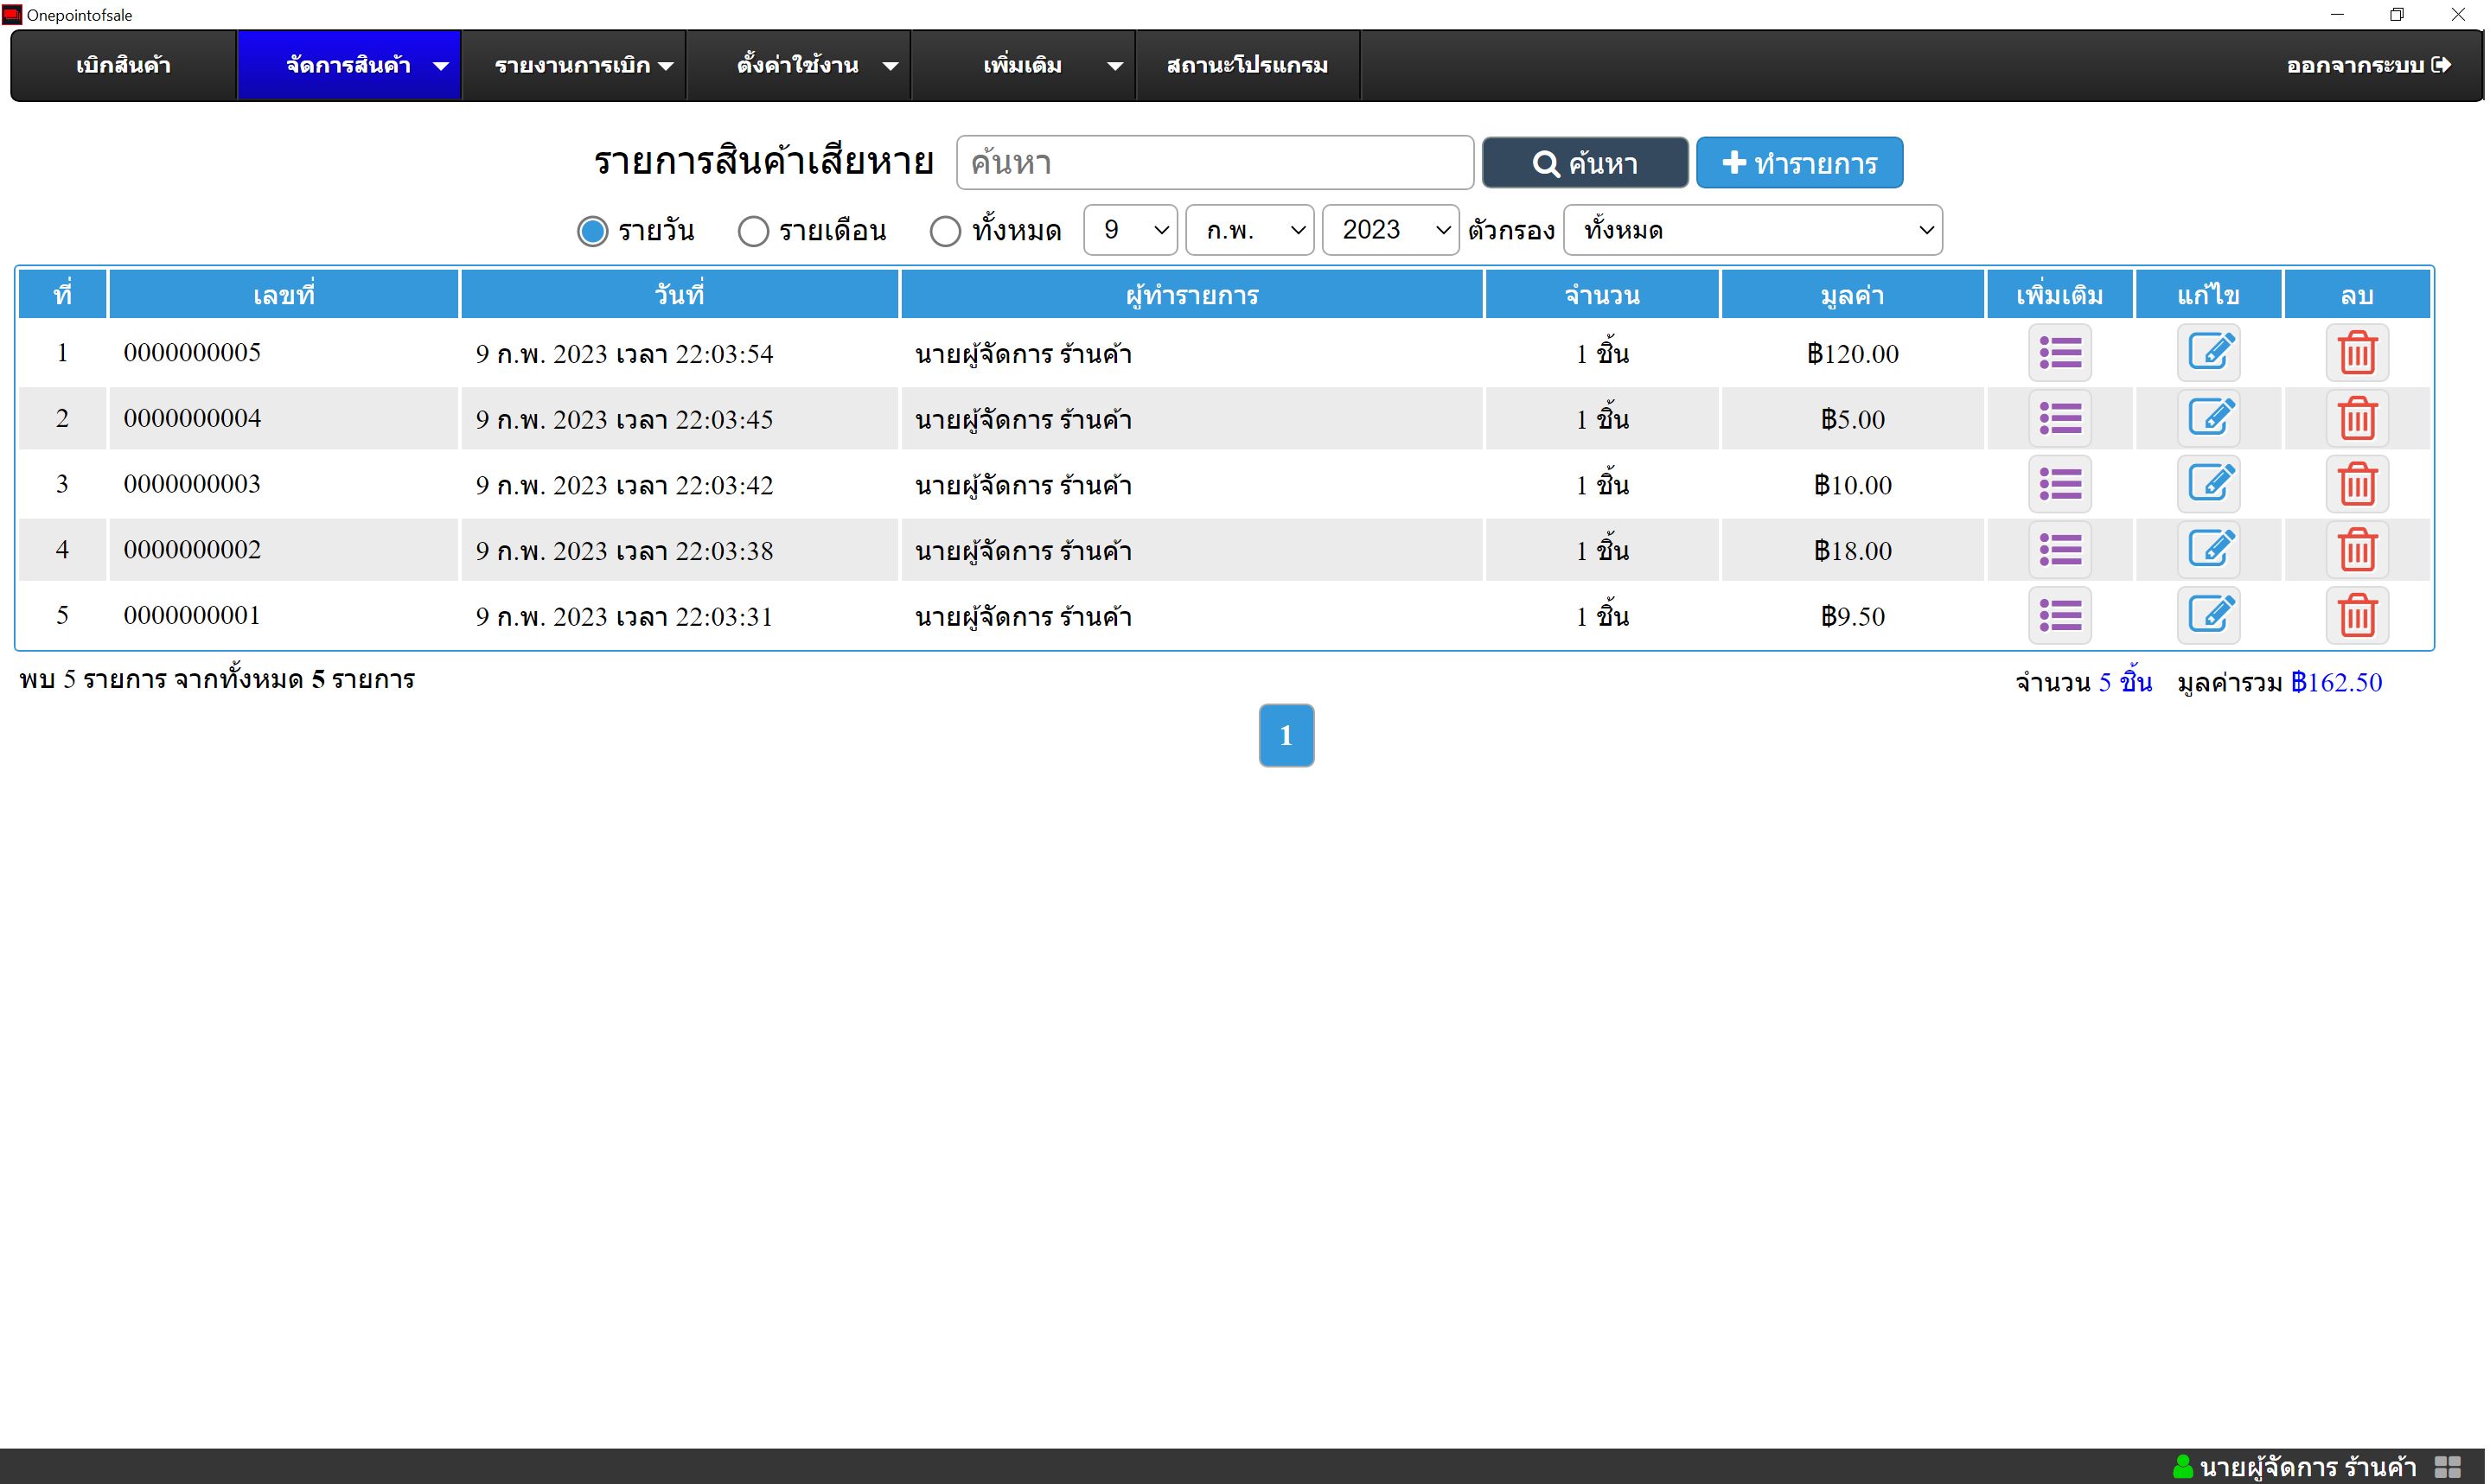
Task: Delete record 0000000005 with trash icon
Action: tap(2357, 353)
